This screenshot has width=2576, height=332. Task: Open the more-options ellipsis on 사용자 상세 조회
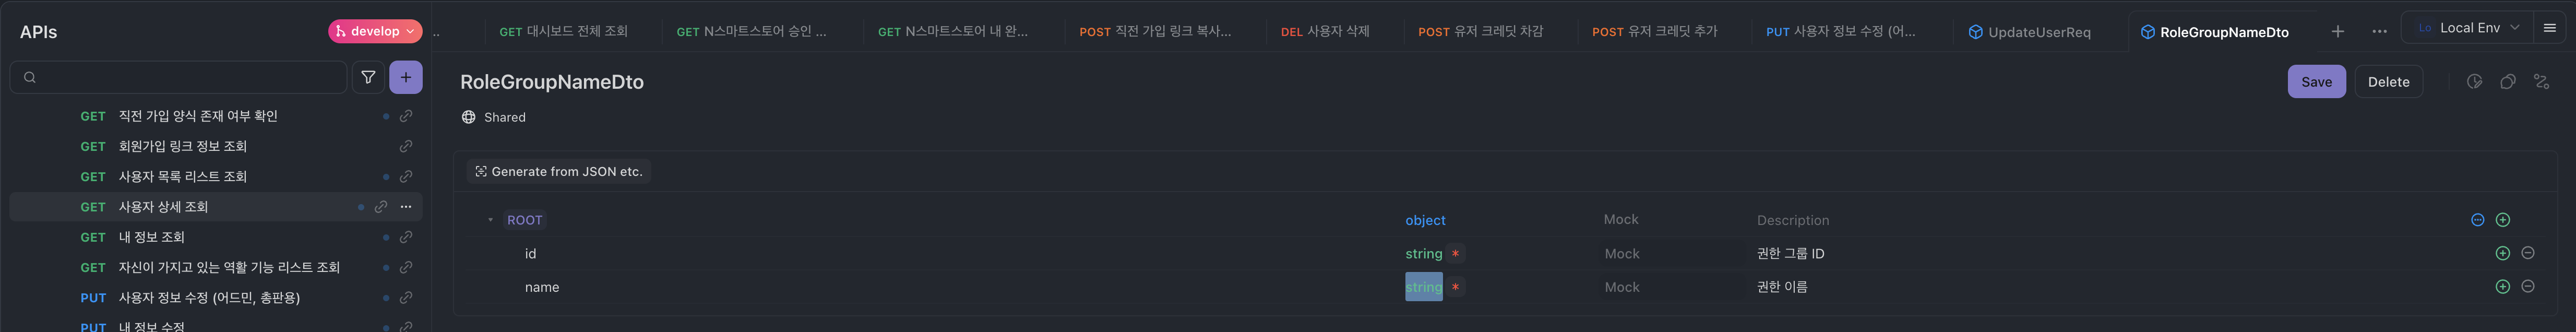tap(406, 207)
